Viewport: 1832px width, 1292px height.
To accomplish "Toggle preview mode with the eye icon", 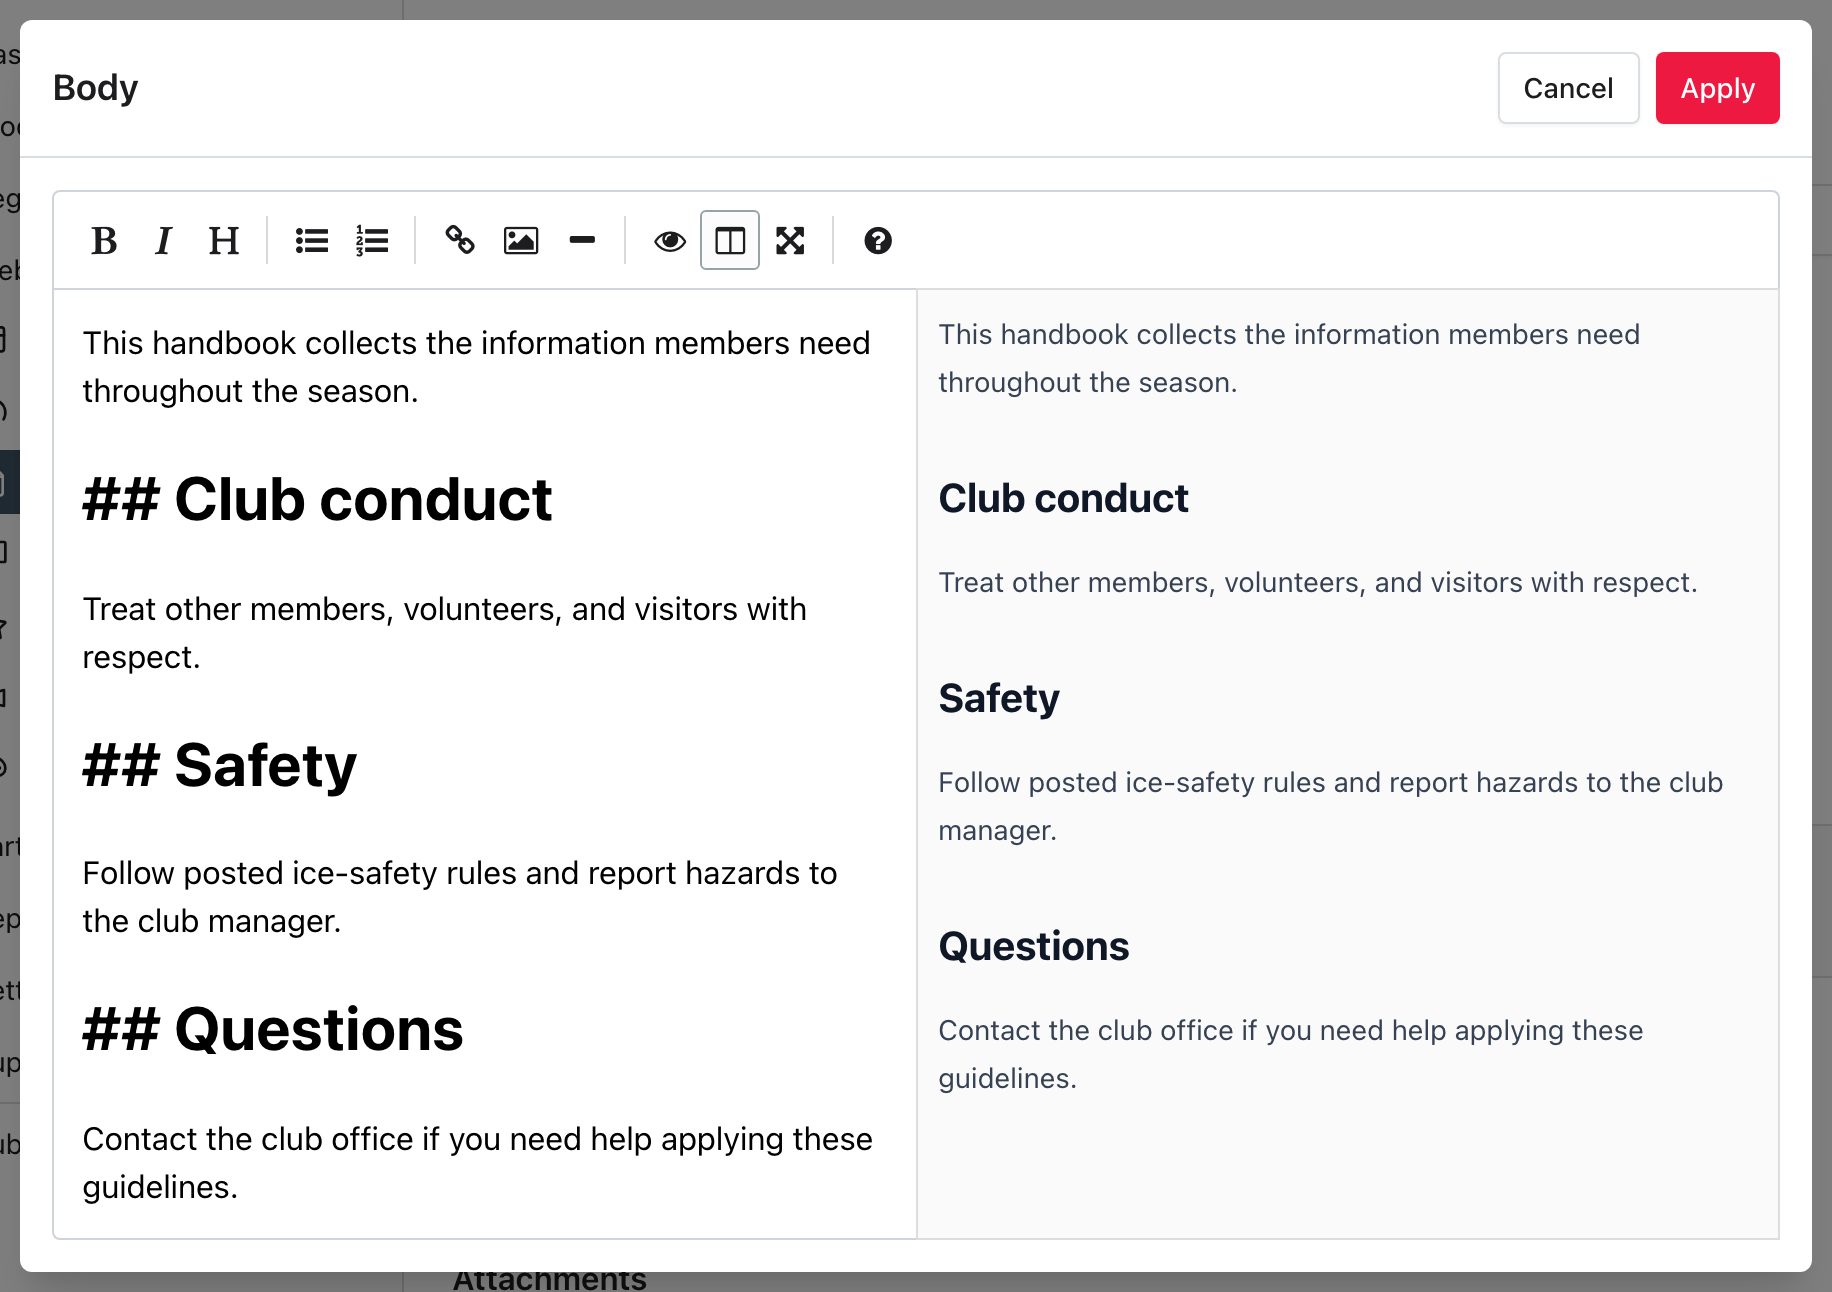I will [670, 241].
